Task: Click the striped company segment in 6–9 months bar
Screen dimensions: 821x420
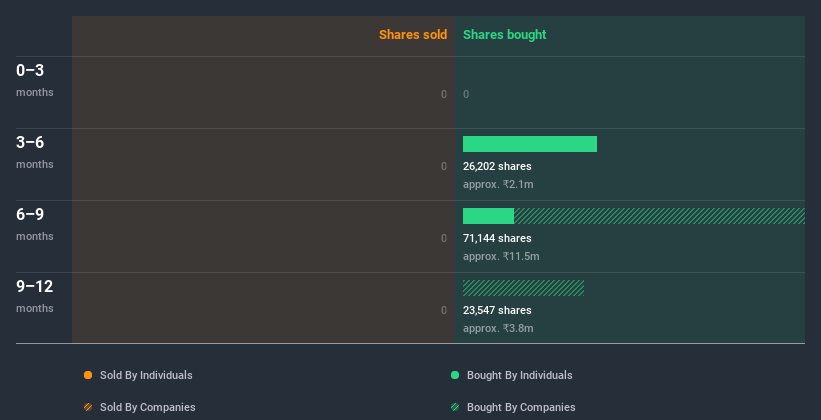Action: click(x=660, y=216)
